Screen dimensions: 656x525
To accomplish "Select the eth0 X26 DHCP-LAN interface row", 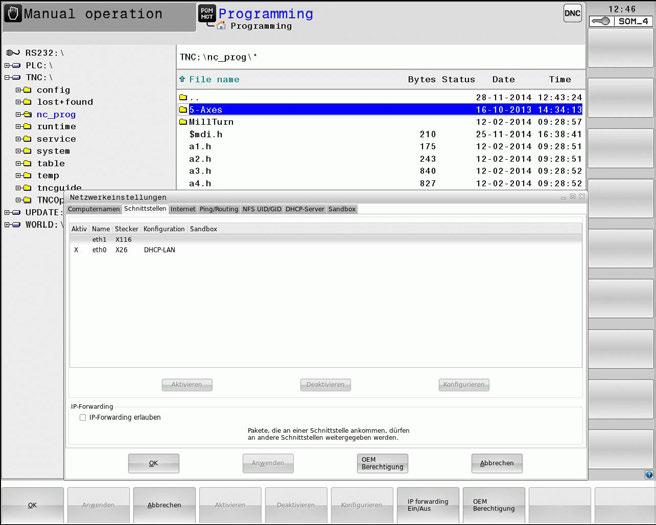I will [x=325, y=250].
